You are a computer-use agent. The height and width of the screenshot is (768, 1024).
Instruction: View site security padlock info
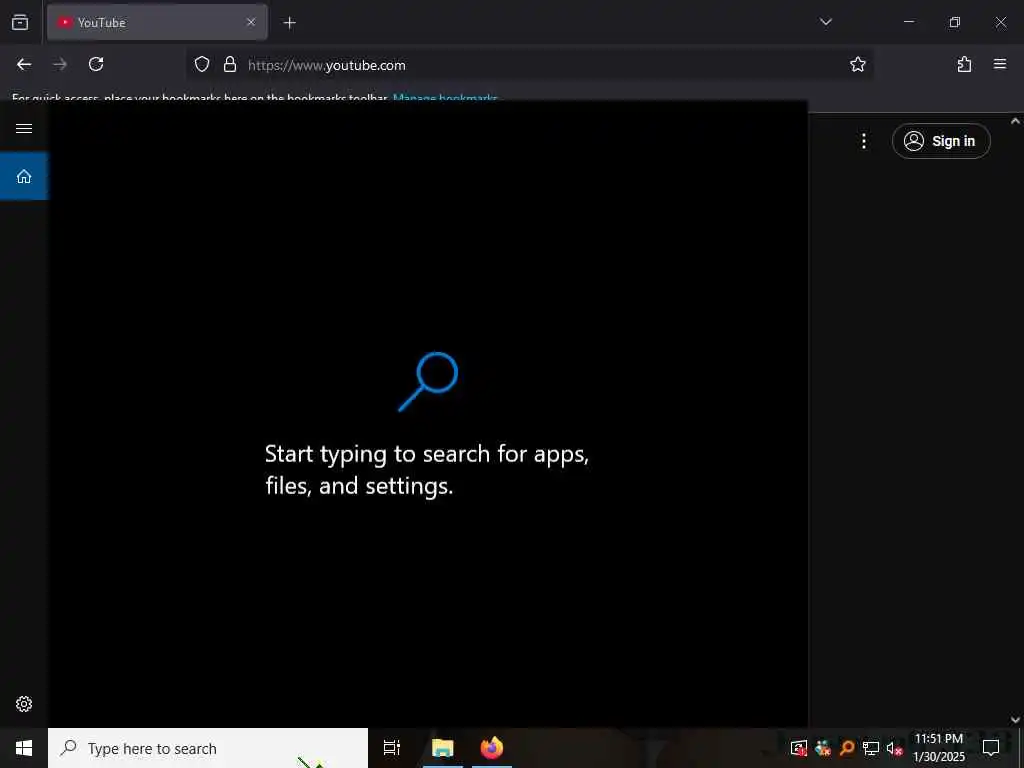[x=230, y=64]
